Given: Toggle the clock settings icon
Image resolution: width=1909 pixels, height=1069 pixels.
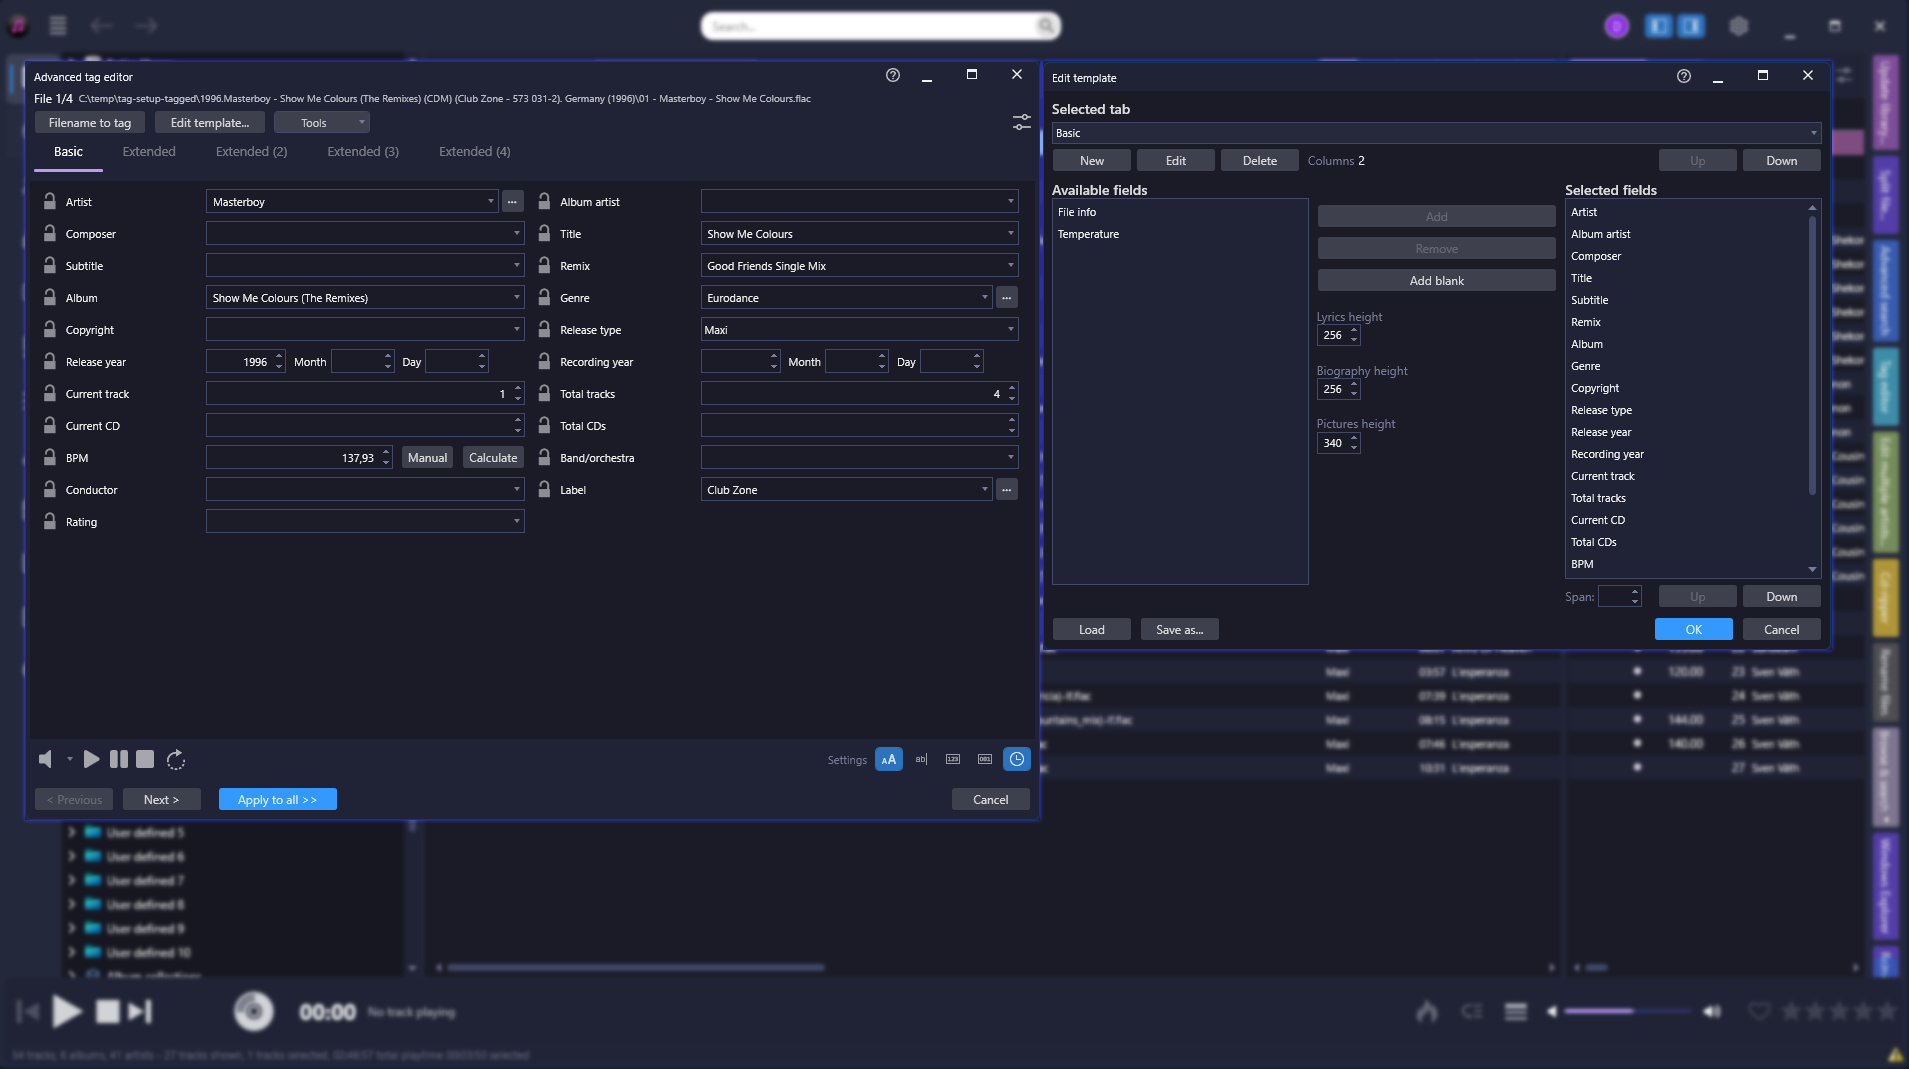Looking at the screenshot, I should (x=1017, y=759).
